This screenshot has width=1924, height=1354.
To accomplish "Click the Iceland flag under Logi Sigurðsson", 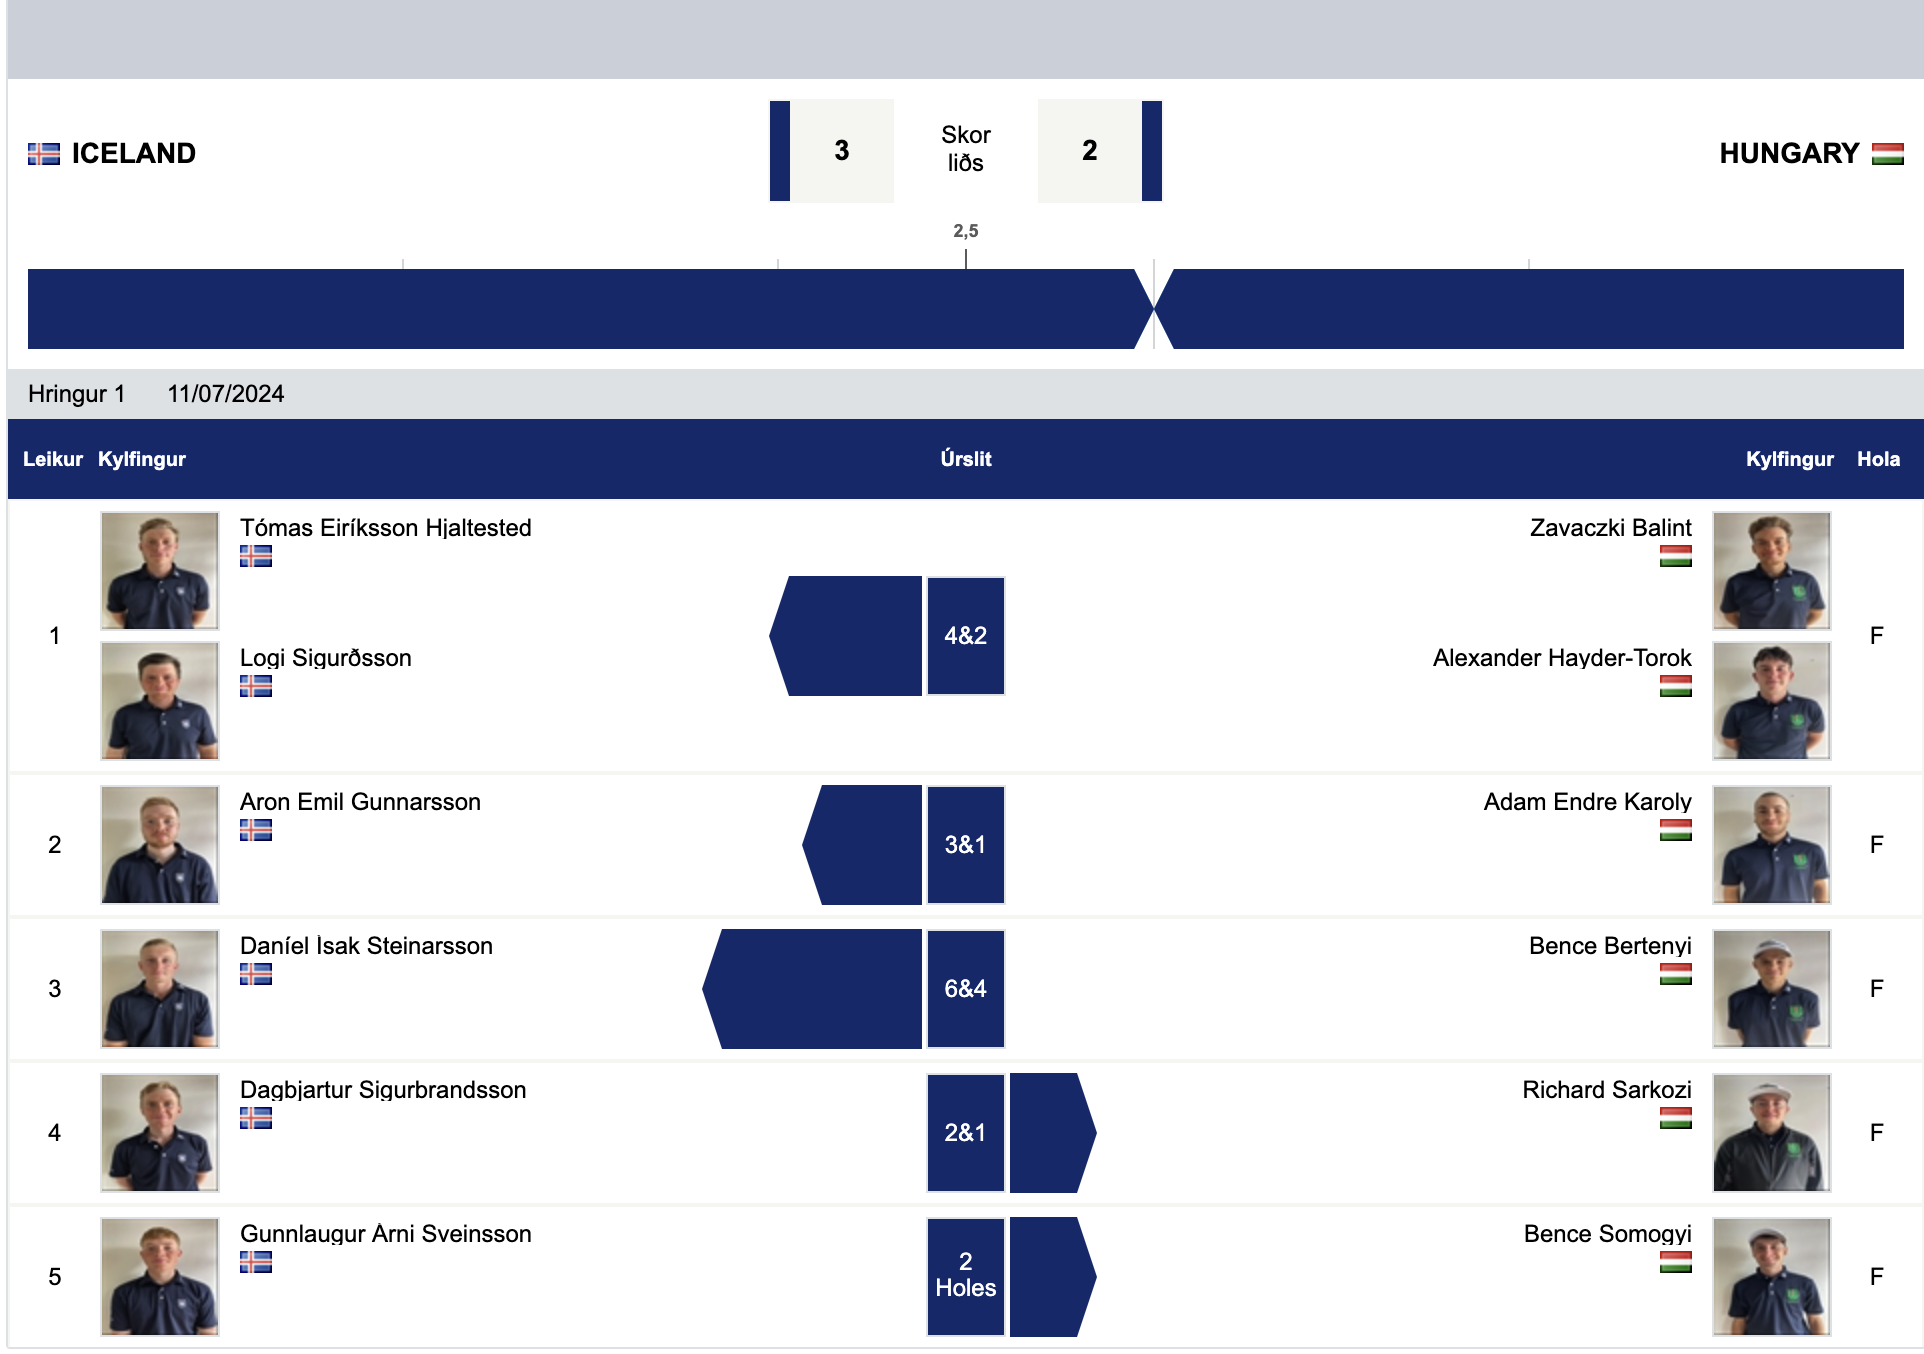I will pyautogui.click(x=255, y=686).
